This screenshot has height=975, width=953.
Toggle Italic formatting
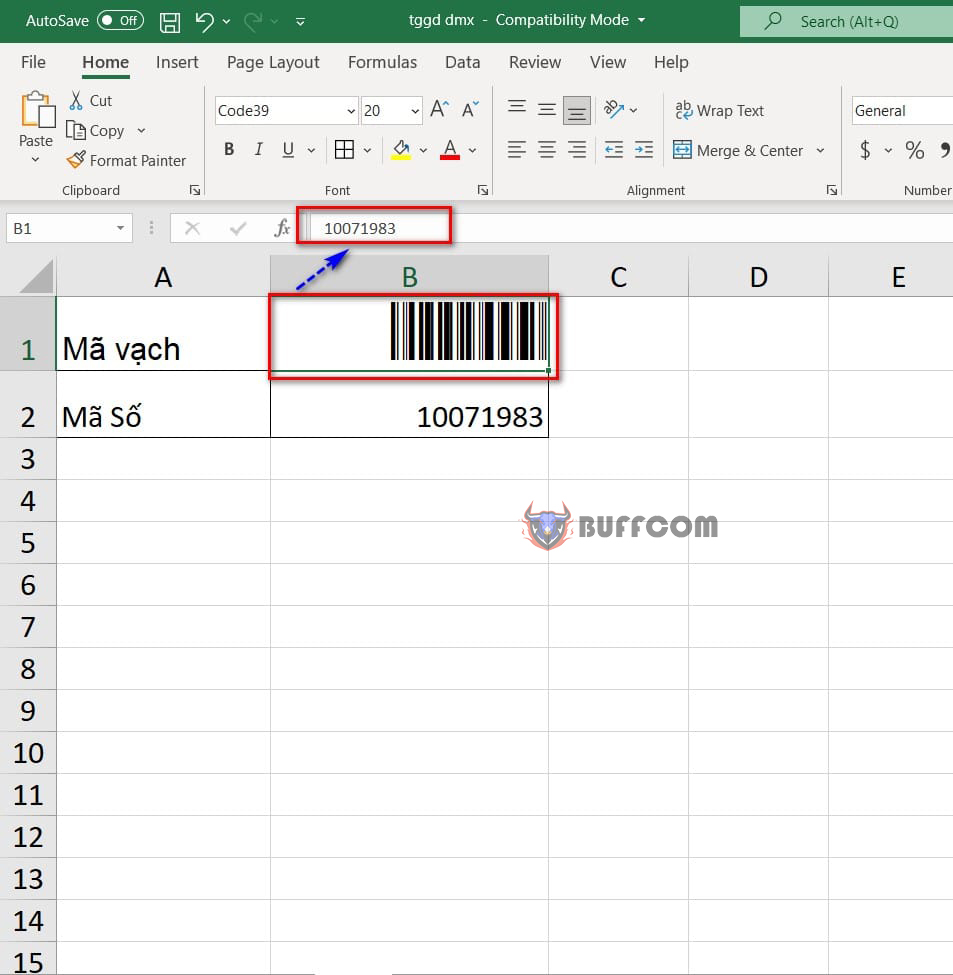[x=259, y=150]
